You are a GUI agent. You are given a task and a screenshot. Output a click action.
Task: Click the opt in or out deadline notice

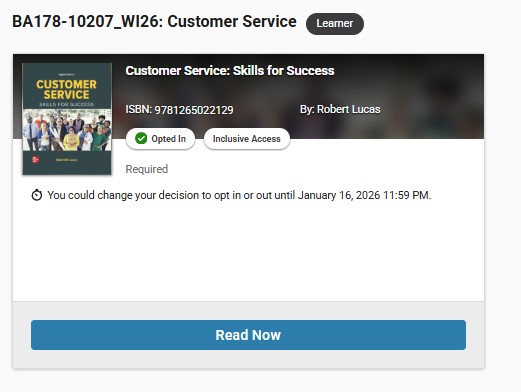239,195
